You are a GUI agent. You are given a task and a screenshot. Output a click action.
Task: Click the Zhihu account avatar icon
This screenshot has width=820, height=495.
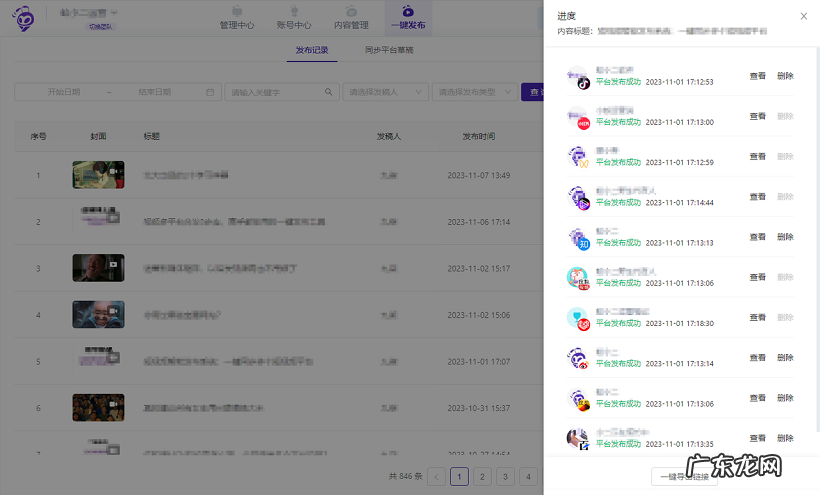577,237
